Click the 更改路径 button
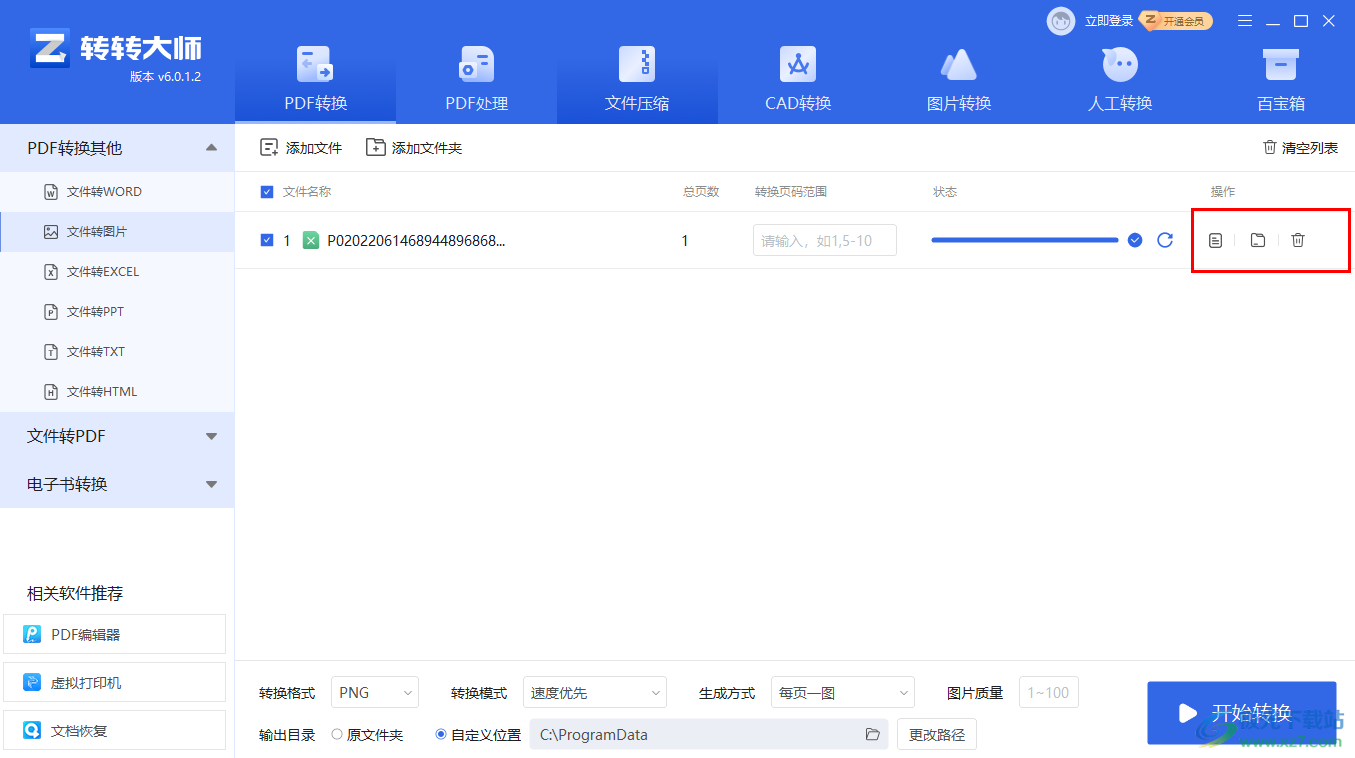The width and height of the screenshot is (1355, 758). tap(937, 734)
